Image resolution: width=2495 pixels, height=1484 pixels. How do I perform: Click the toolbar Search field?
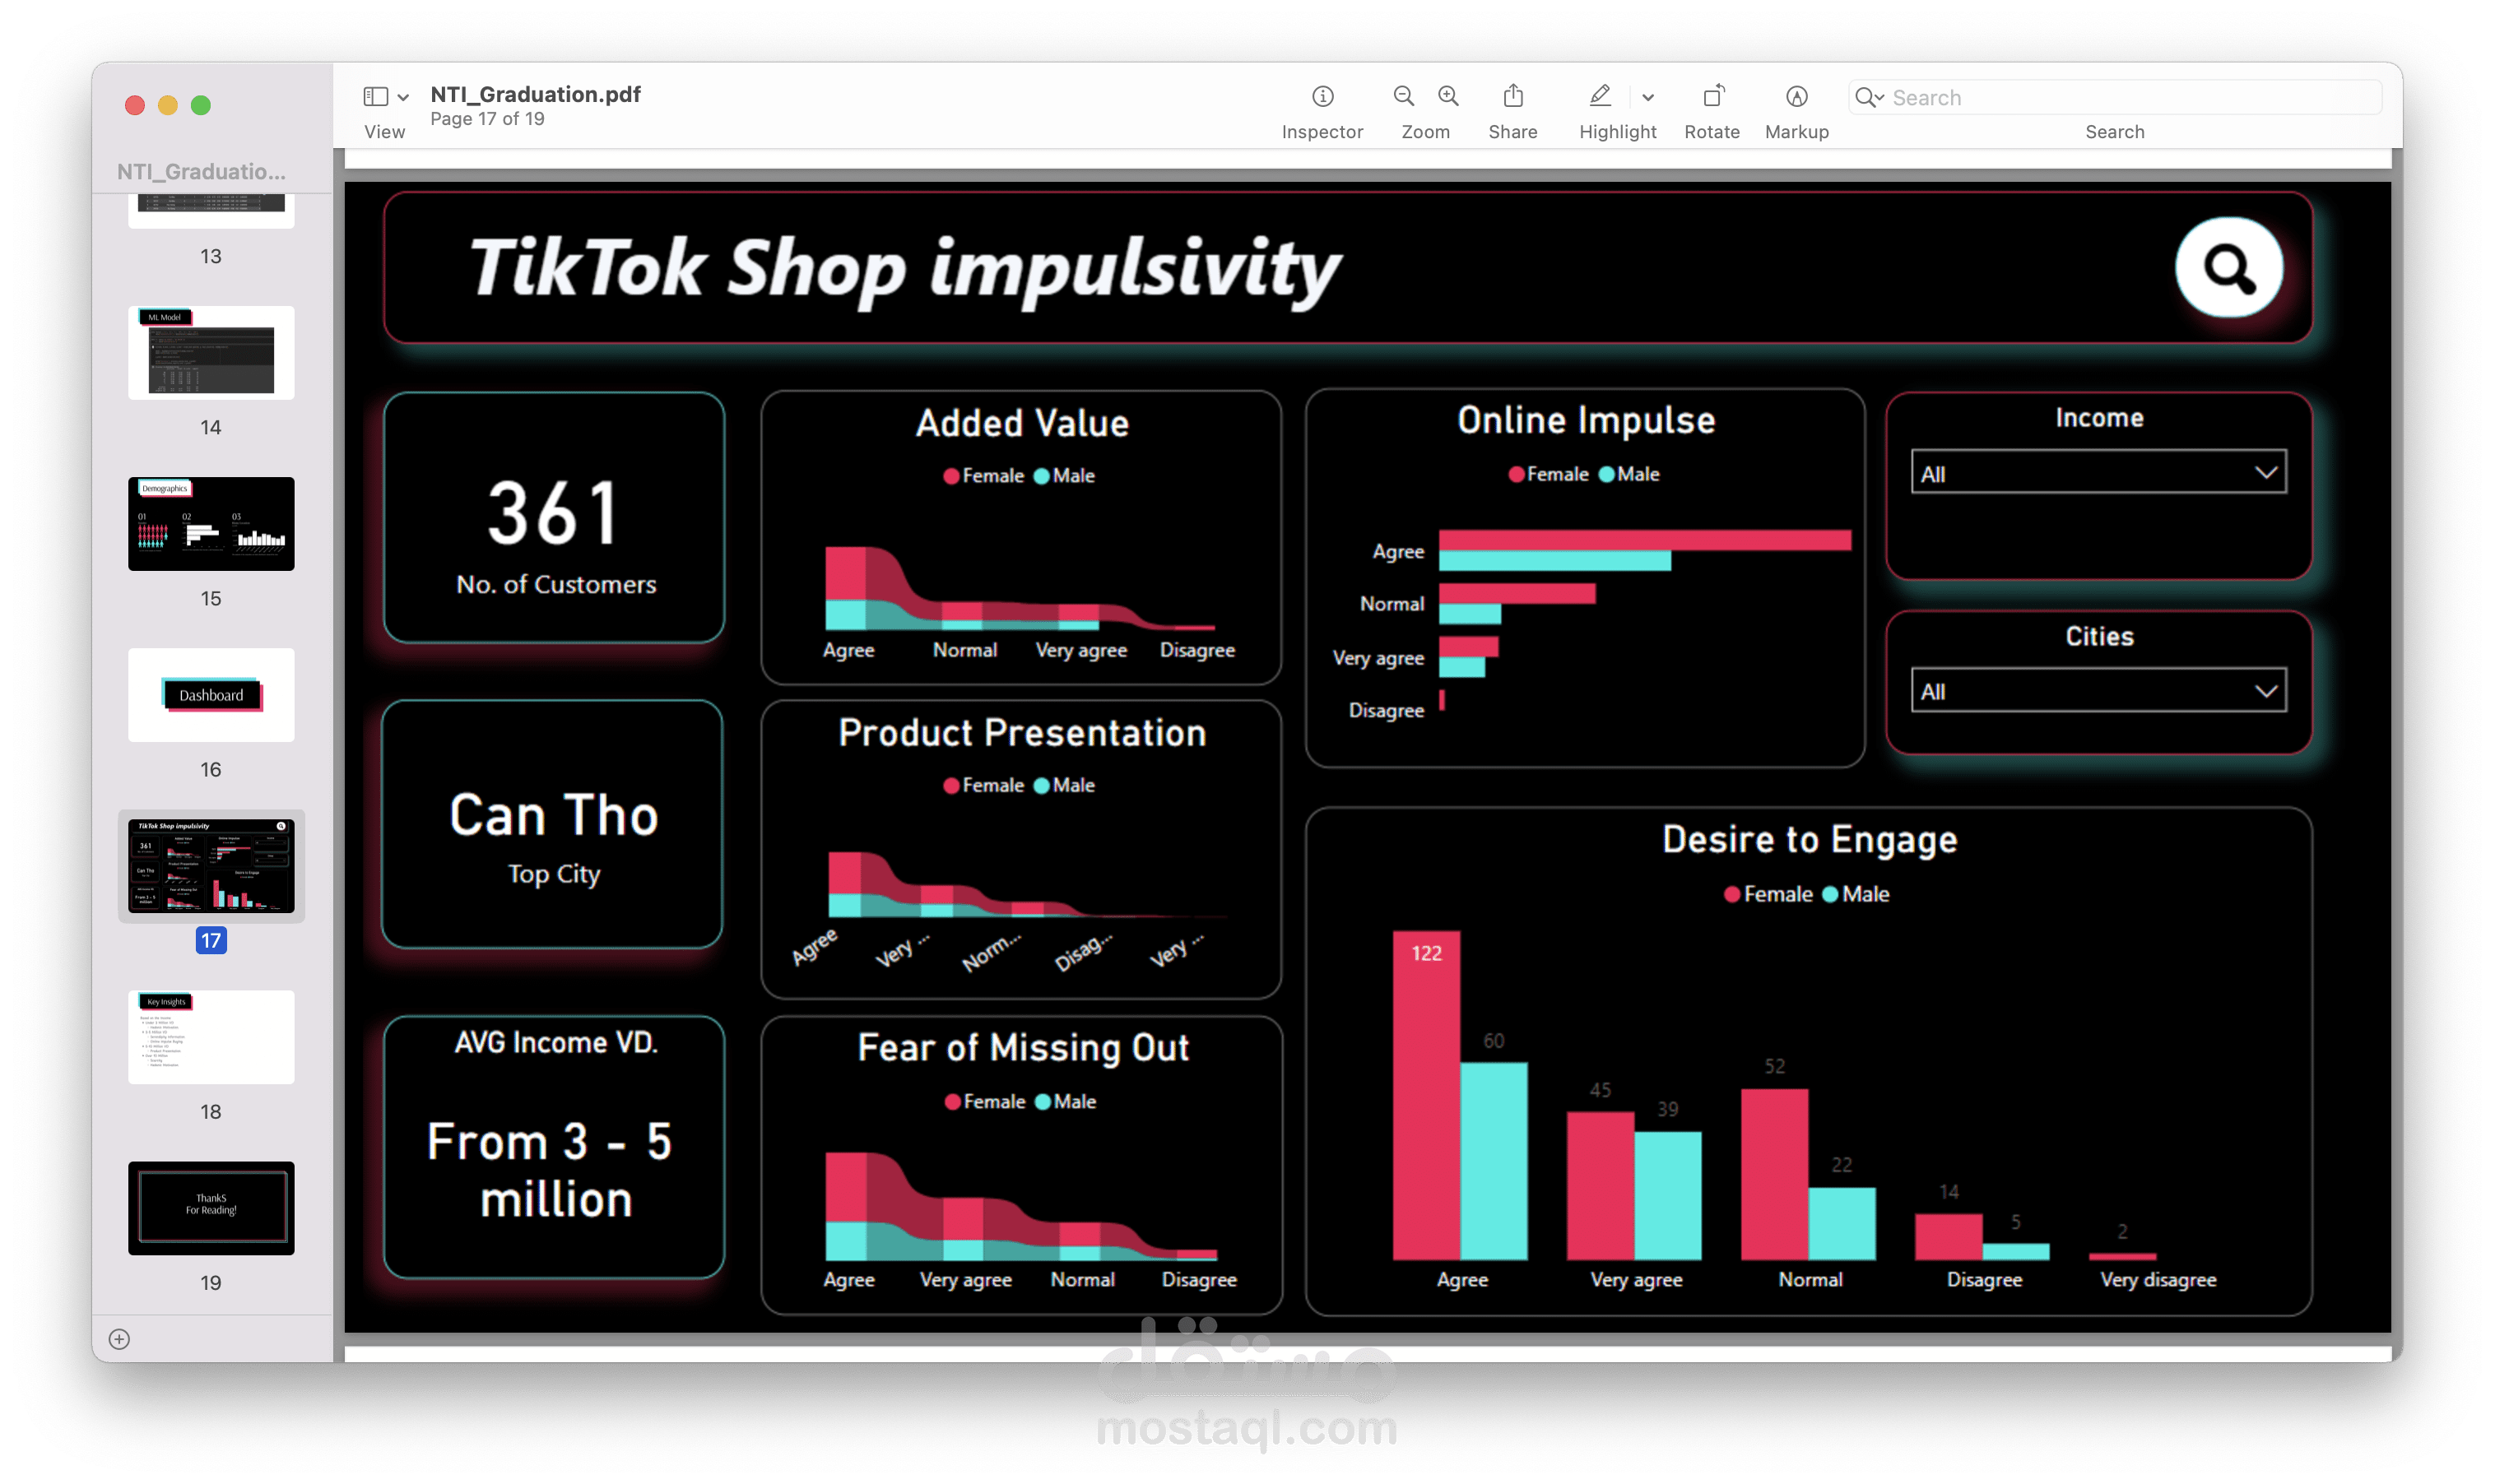[2114, 97]
